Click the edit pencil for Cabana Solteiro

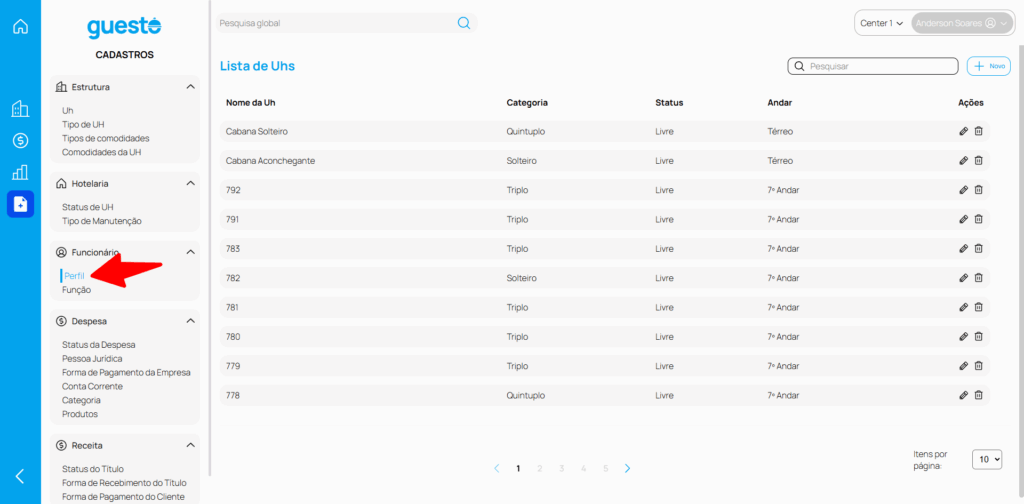pyautogui.click(x=963, y=131)
